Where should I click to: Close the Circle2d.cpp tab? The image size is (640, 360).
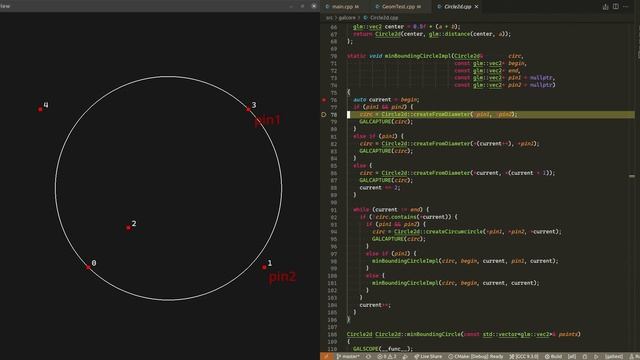[x=476, y=7]
